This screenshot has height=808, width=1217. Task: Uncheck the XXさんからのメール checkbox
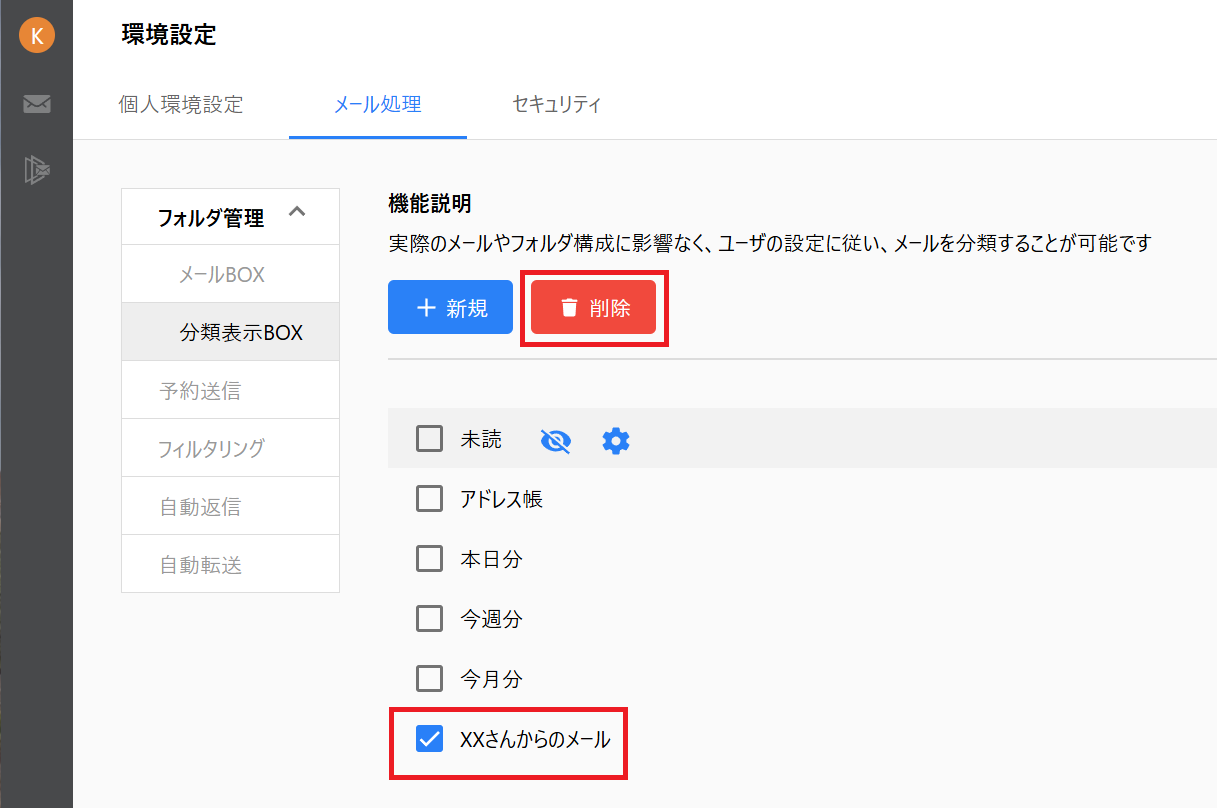429,739
